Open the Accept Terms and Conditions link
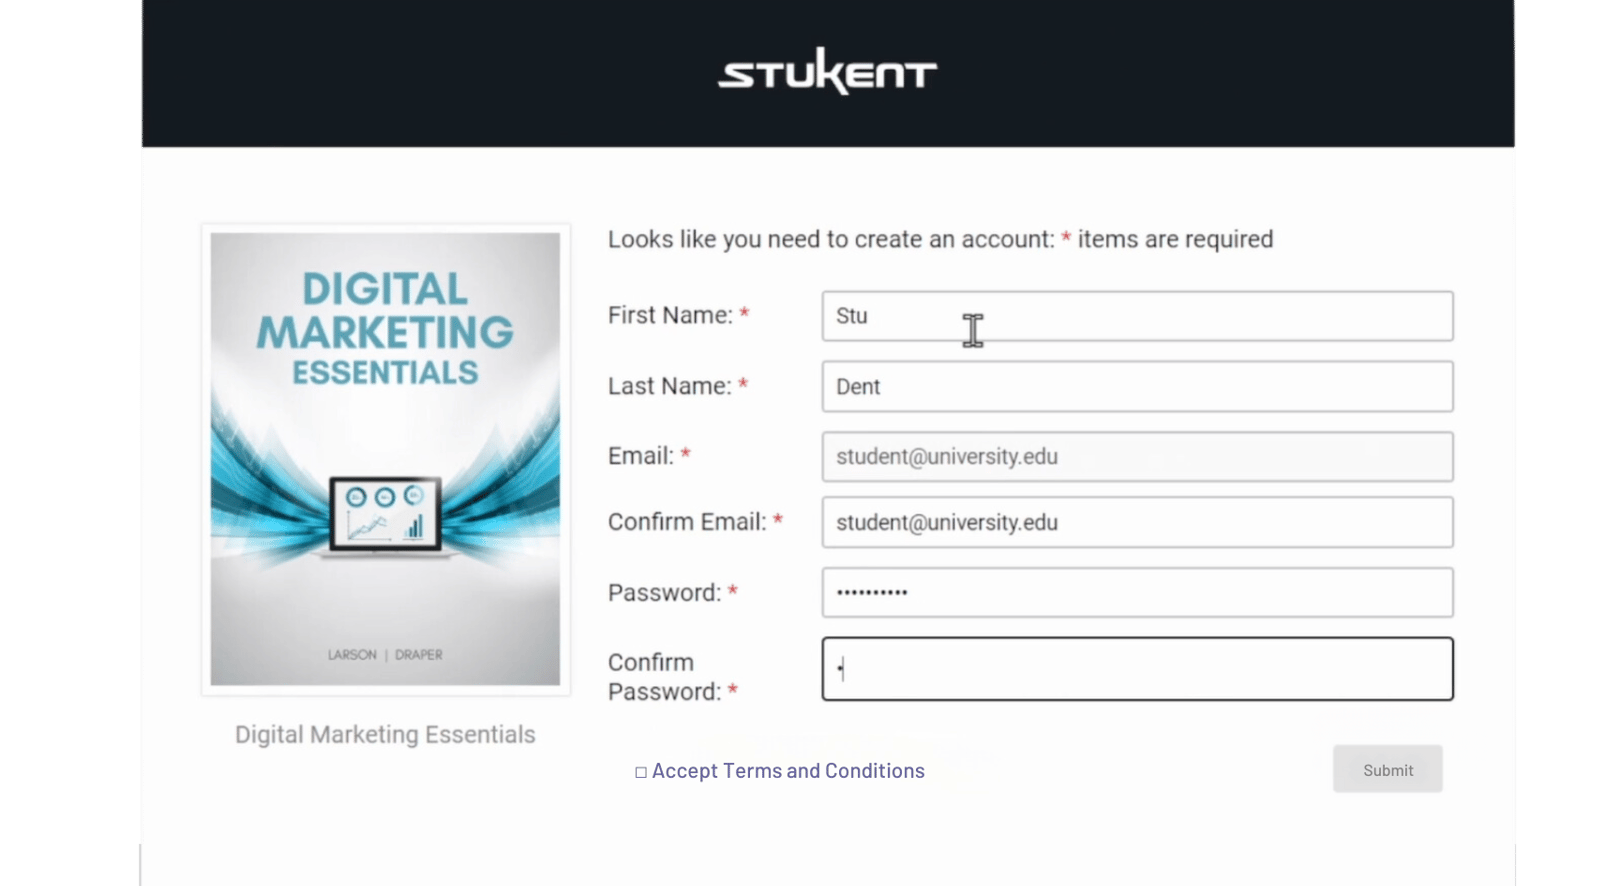This screenshot has height=886, width=1620. [x=788, y=771]
